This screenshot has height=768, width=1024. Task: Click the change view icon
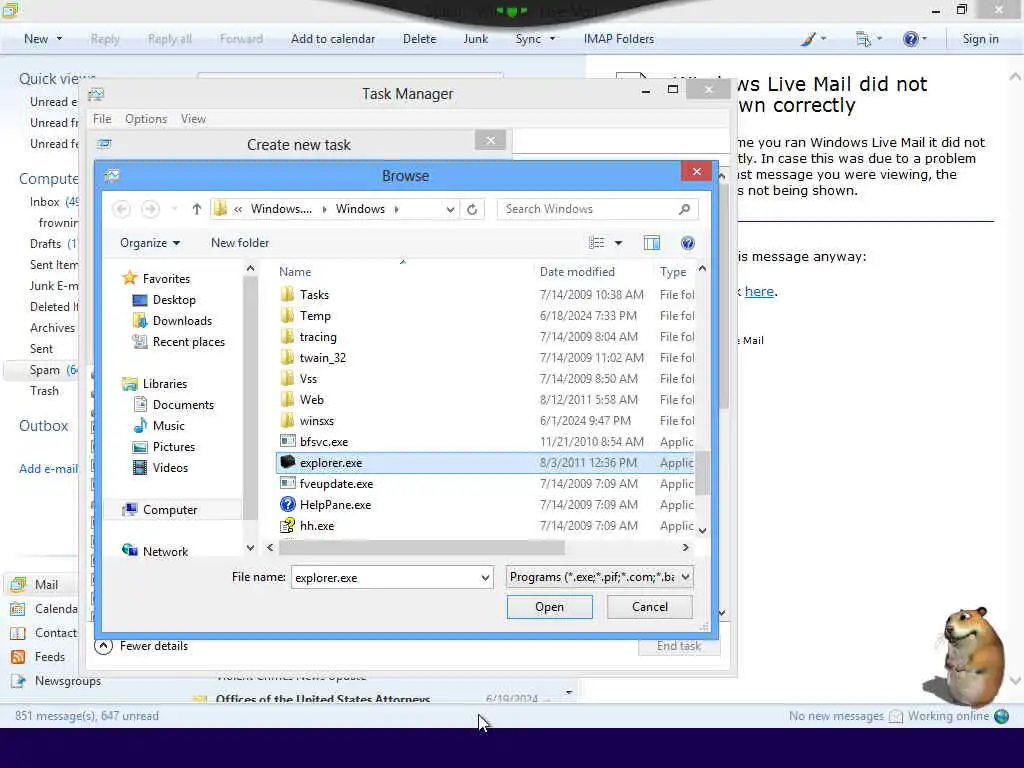(596, 243)
